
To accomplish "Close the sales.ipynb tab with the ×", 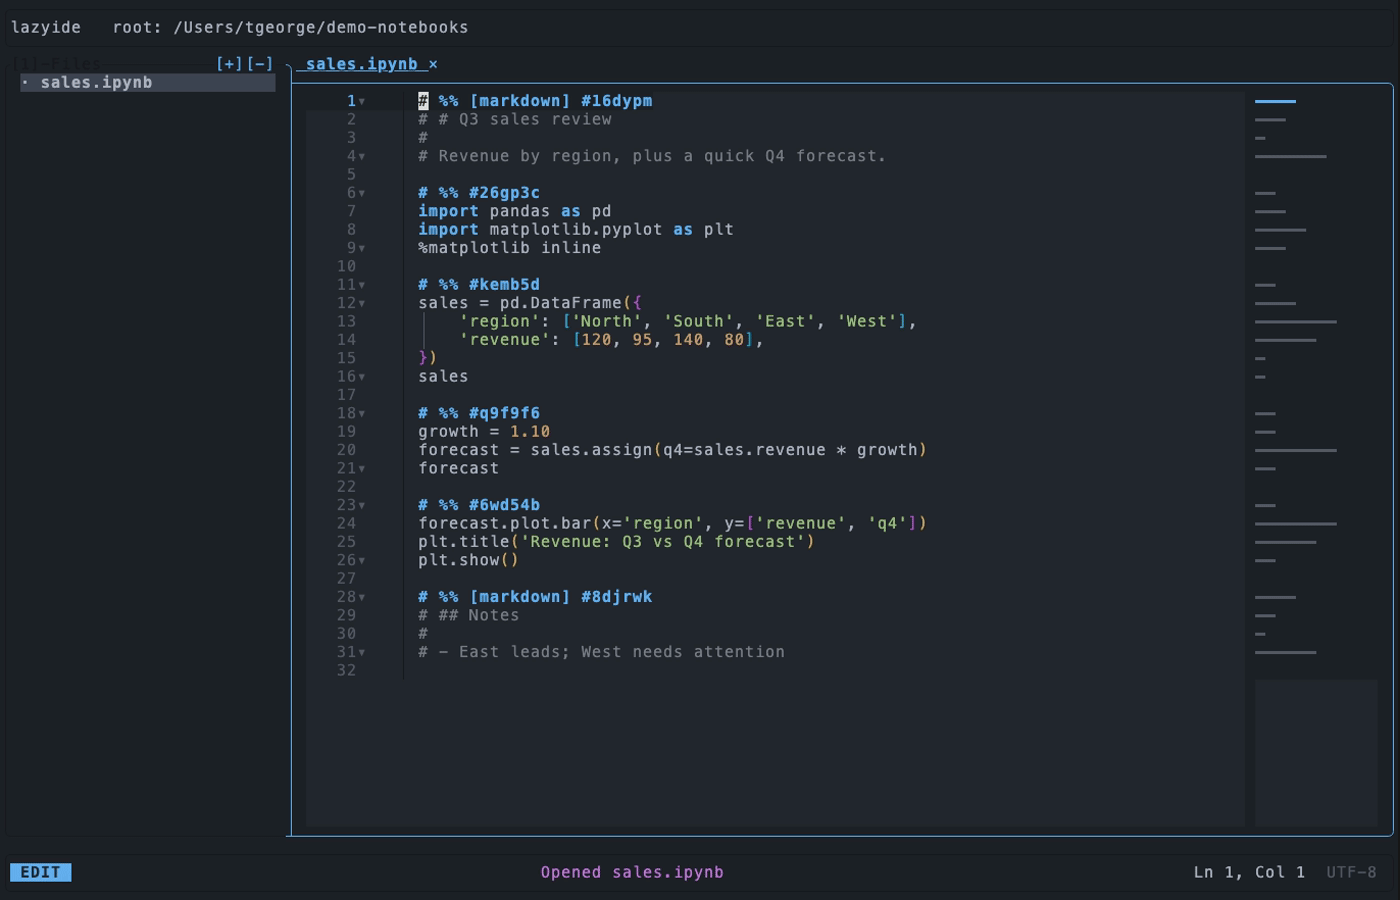I will pos(433,64).
